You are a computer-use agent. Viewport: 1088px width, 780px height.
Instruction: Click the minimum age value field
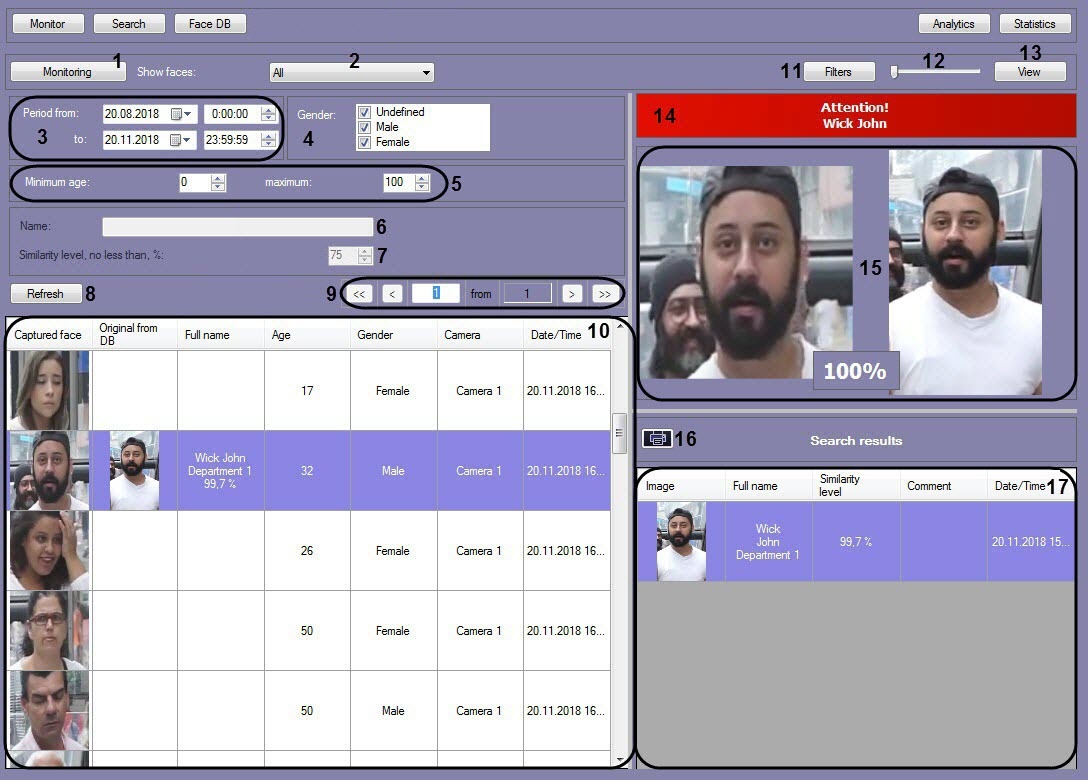pos(194,183)
